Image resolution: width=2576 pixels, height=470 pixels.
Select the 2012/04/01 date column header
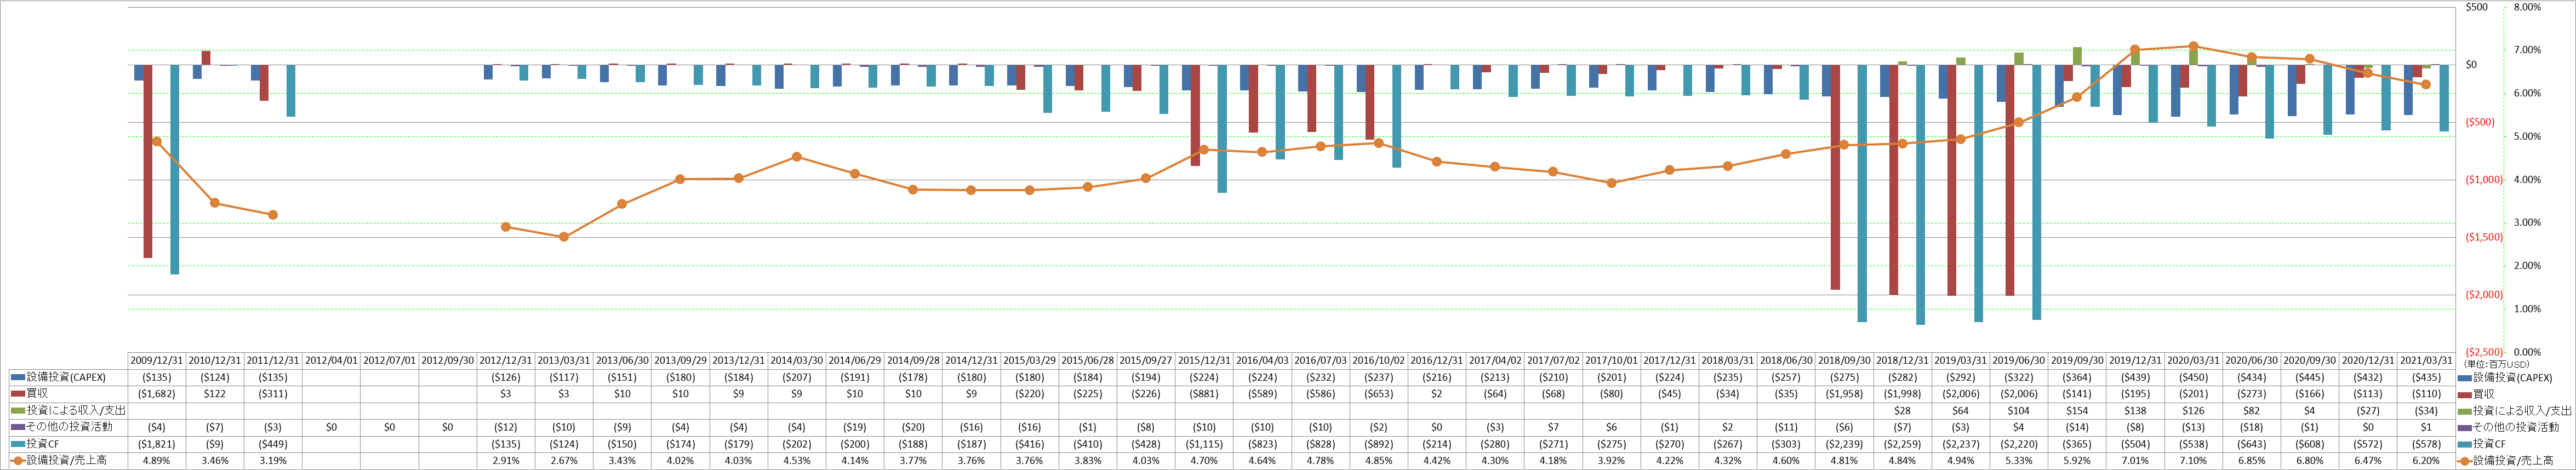(331, 361)
